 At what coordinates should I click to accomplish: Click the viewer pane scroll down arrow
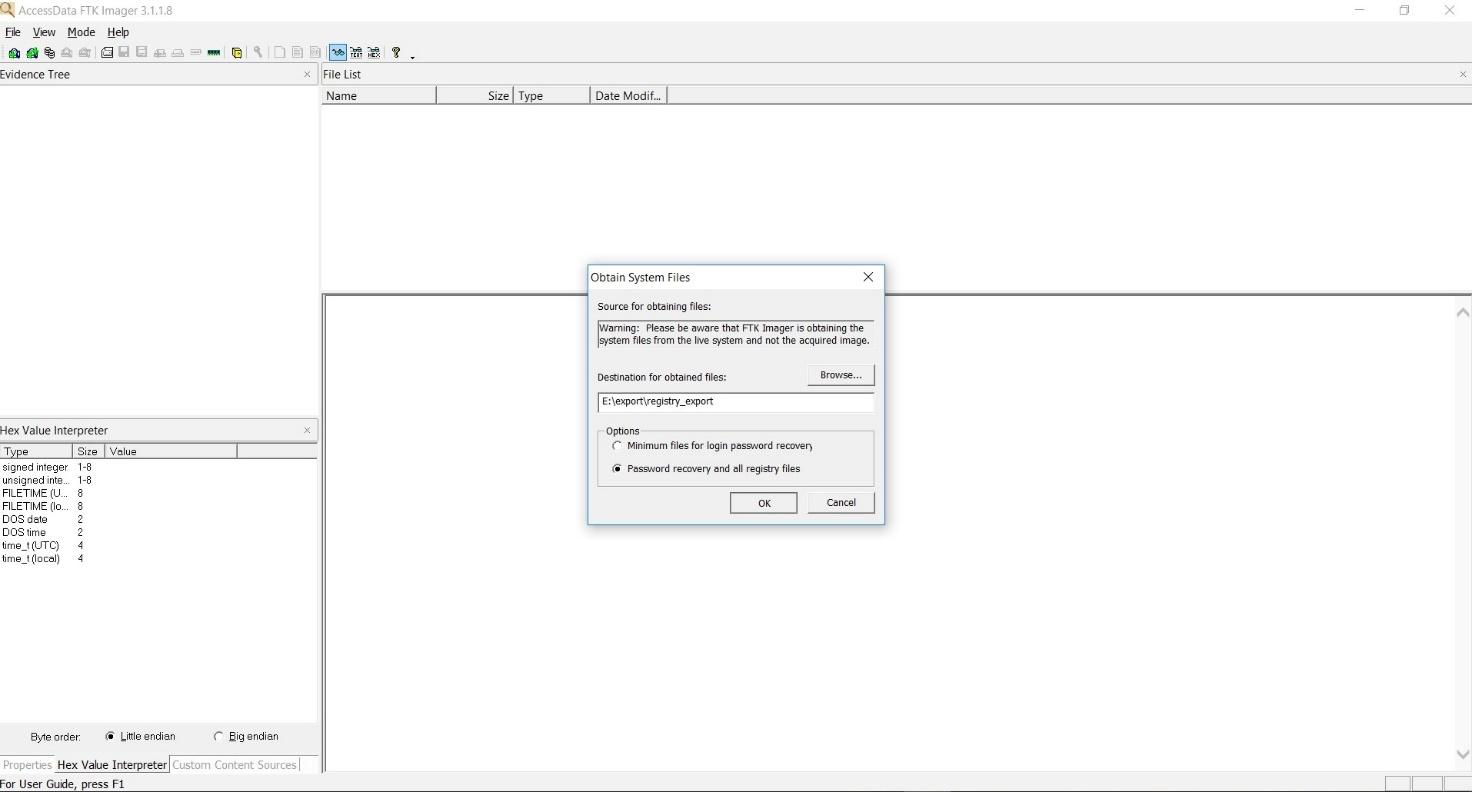[1462, 754]
